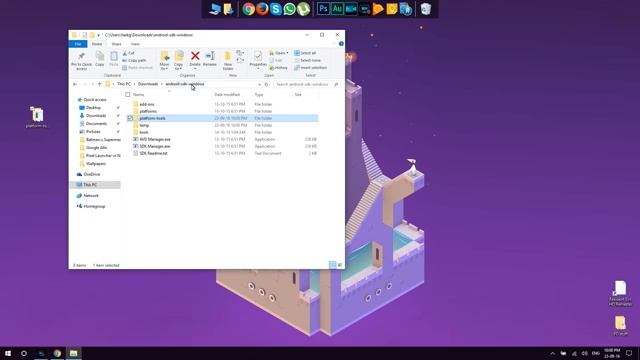Click Invert selection in ribbon
Image resolution: width=640 pixels, height=360 pixels.
pyautogui.click(x=311, y=68)
